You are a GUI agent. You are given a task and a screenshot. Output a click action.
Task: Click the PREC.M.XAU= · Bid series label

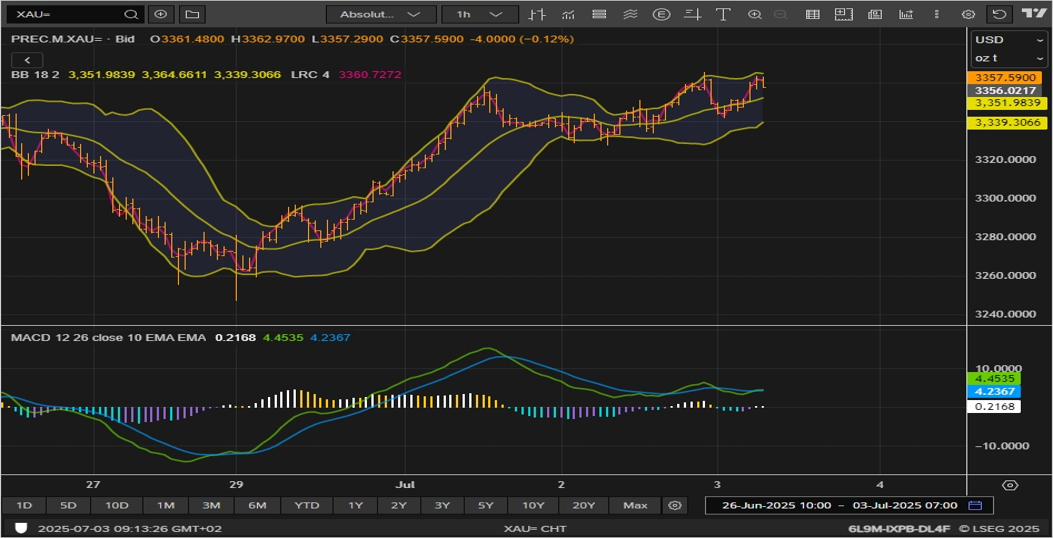point(73,39)
